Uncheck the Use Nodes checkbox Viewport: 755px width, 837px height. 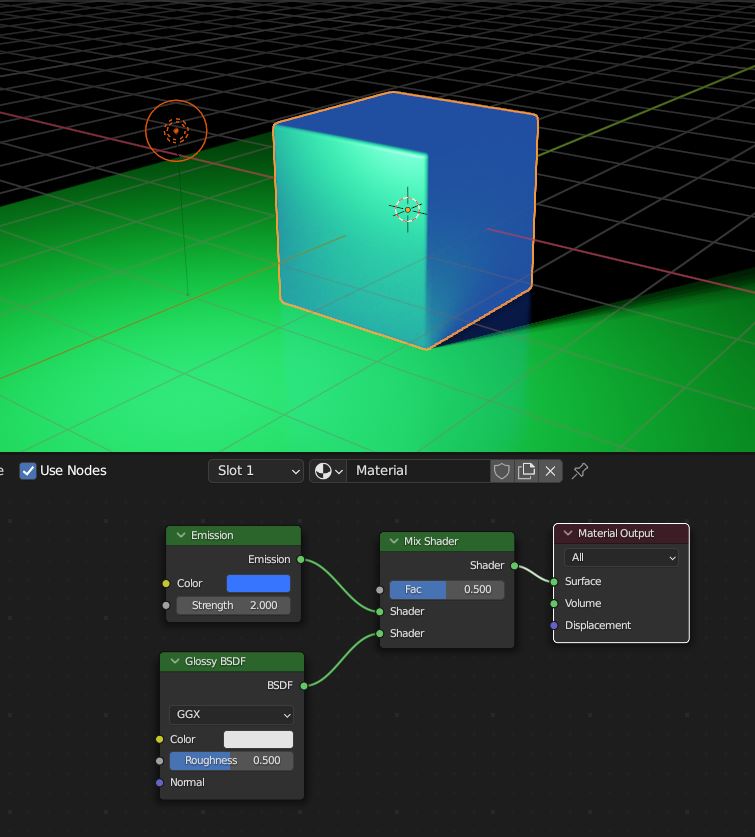pos(28,471)
